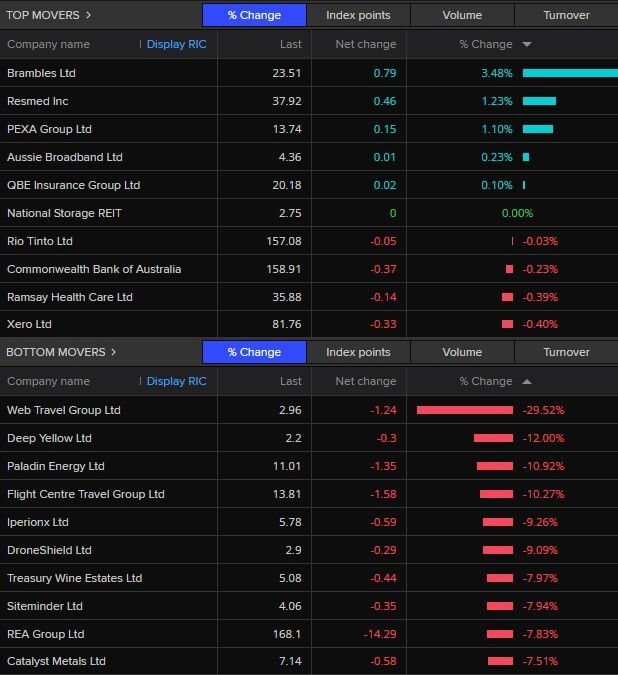Click Web Travel Group Ltd company name
This screenshot has height=675, width=618.
(63, 410)
